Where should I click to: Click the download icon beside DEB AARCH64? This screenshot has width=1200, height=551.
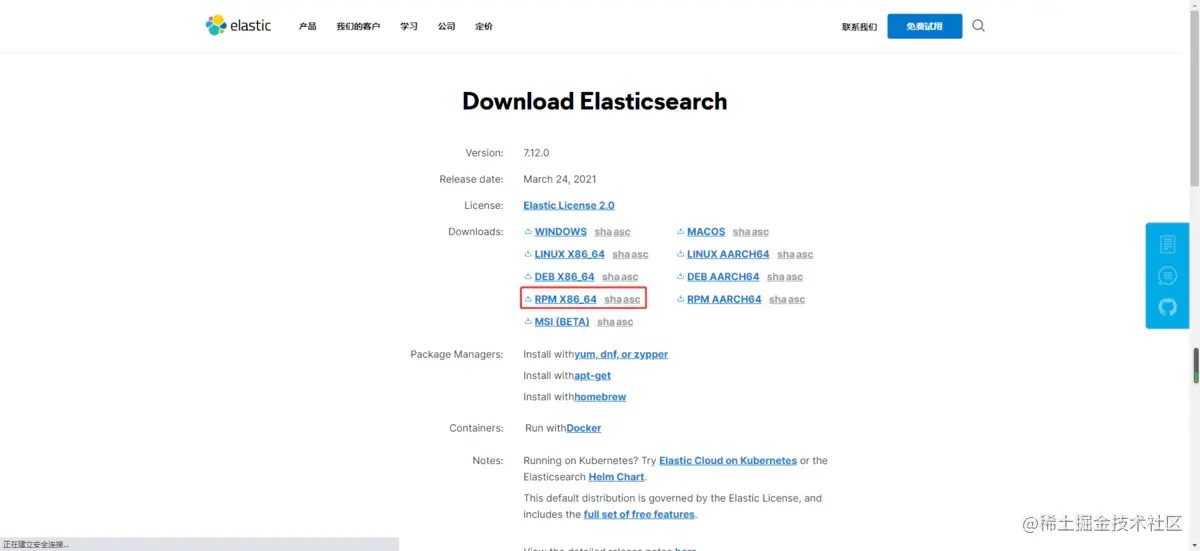pyautogui.click(x=680, y=277)
